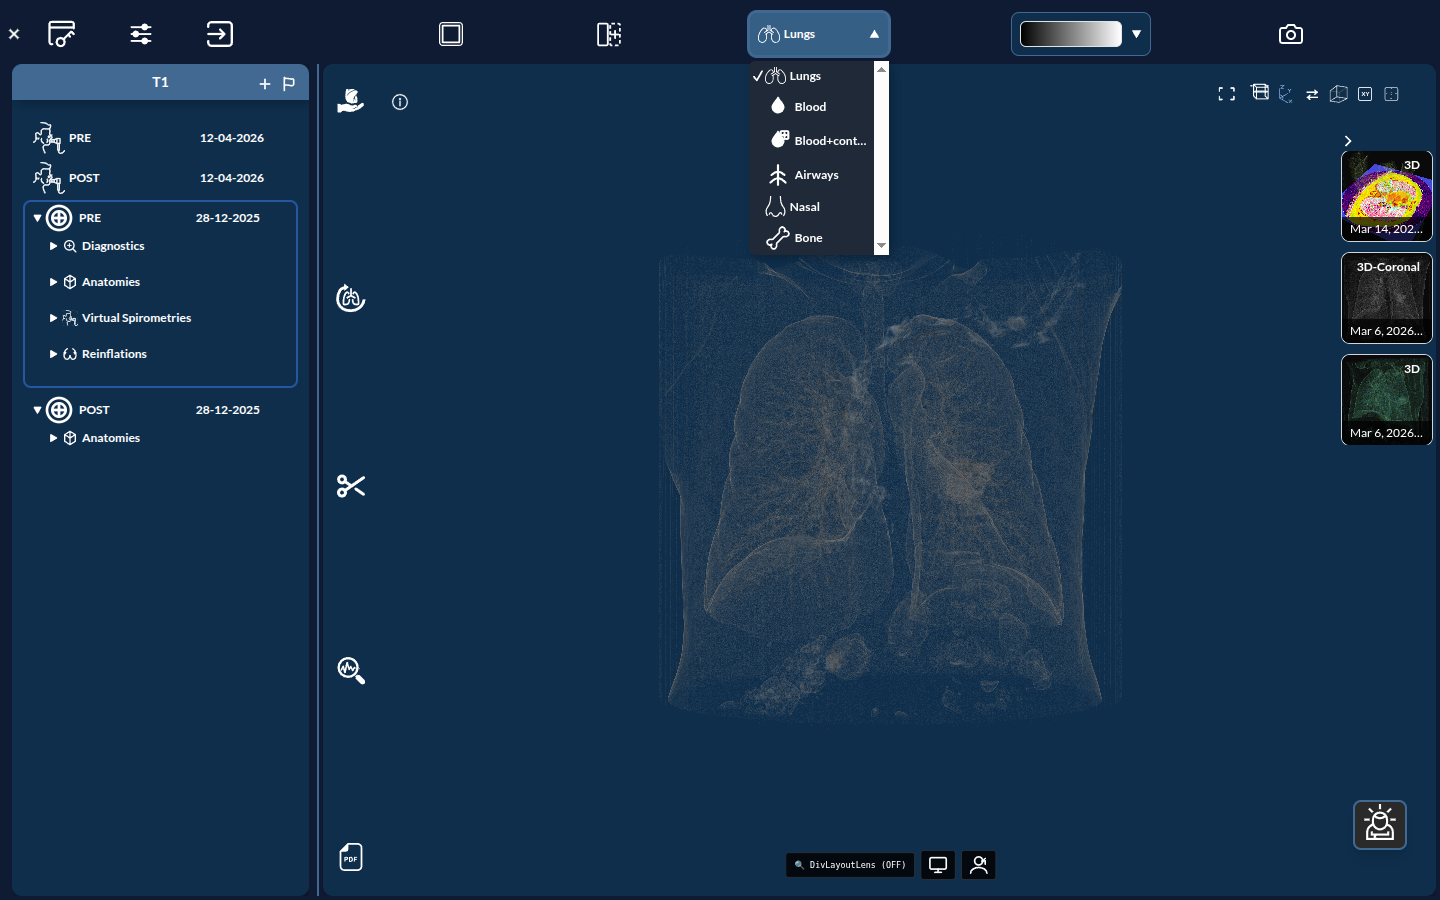Select the scissors cut tool

point(351,486)
